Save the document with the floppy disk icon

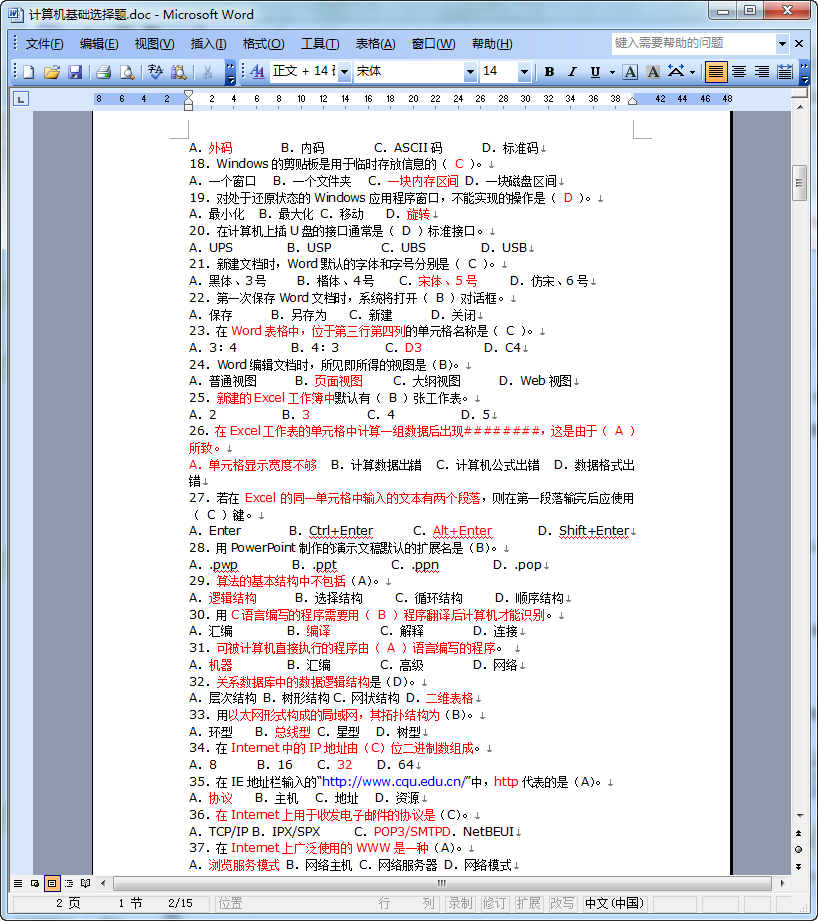point(75,72)
